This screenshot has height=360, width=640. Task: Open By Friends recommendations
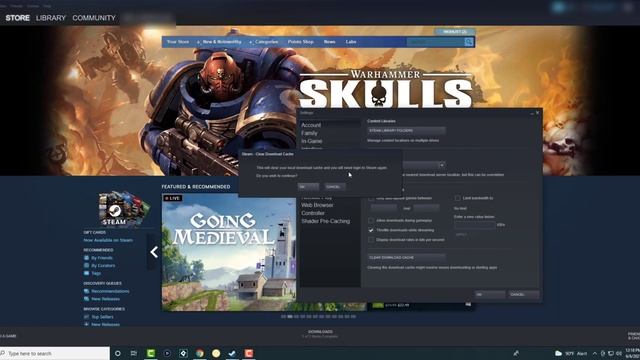(102, 258)
